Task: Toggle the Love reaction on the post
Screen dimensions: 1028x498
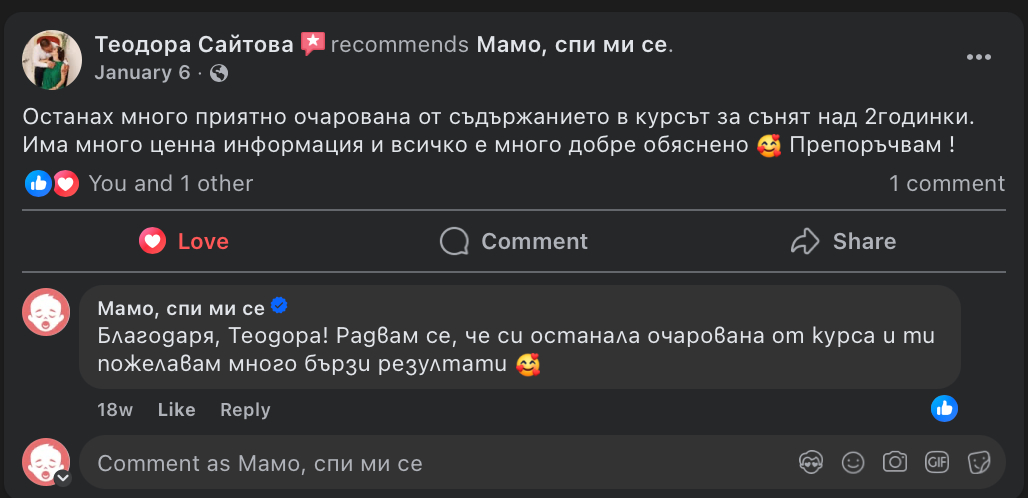Action: 184,241
